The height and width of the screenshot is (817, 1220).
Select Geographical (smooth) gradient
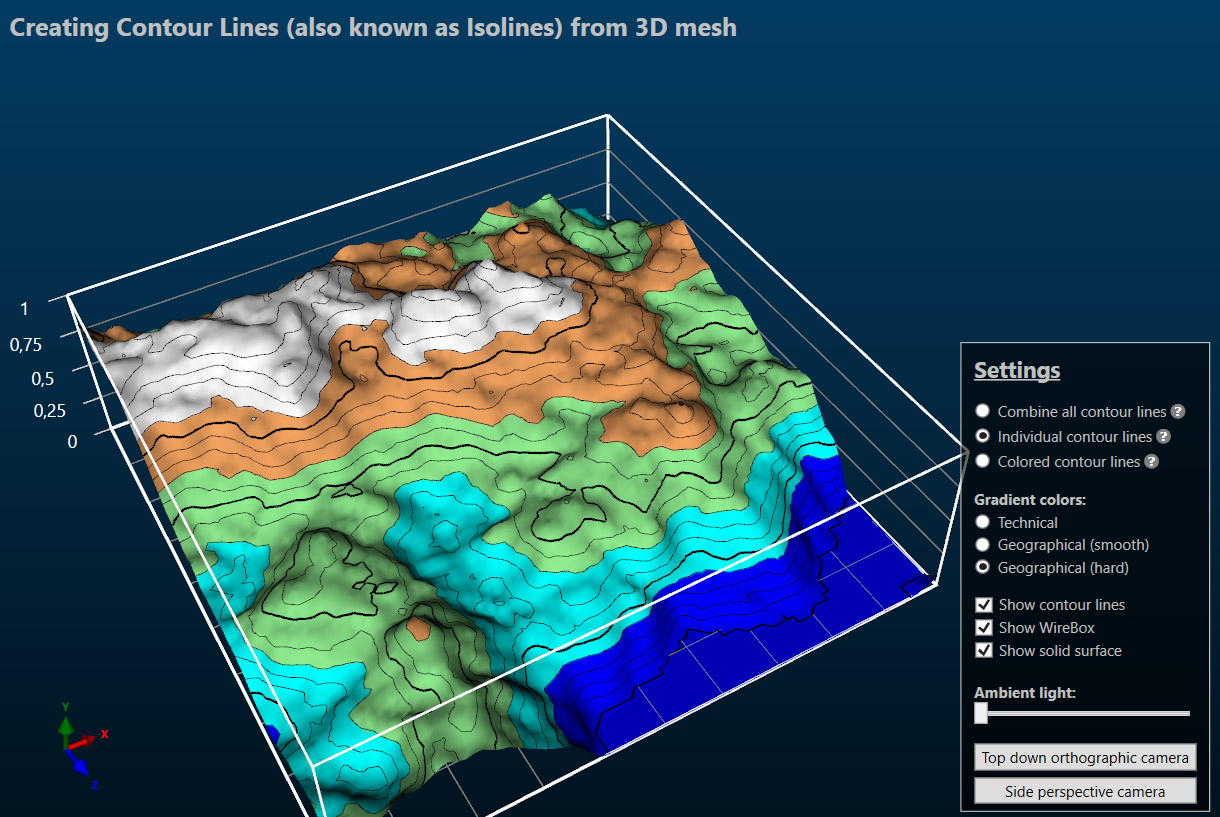pos(982,545)
